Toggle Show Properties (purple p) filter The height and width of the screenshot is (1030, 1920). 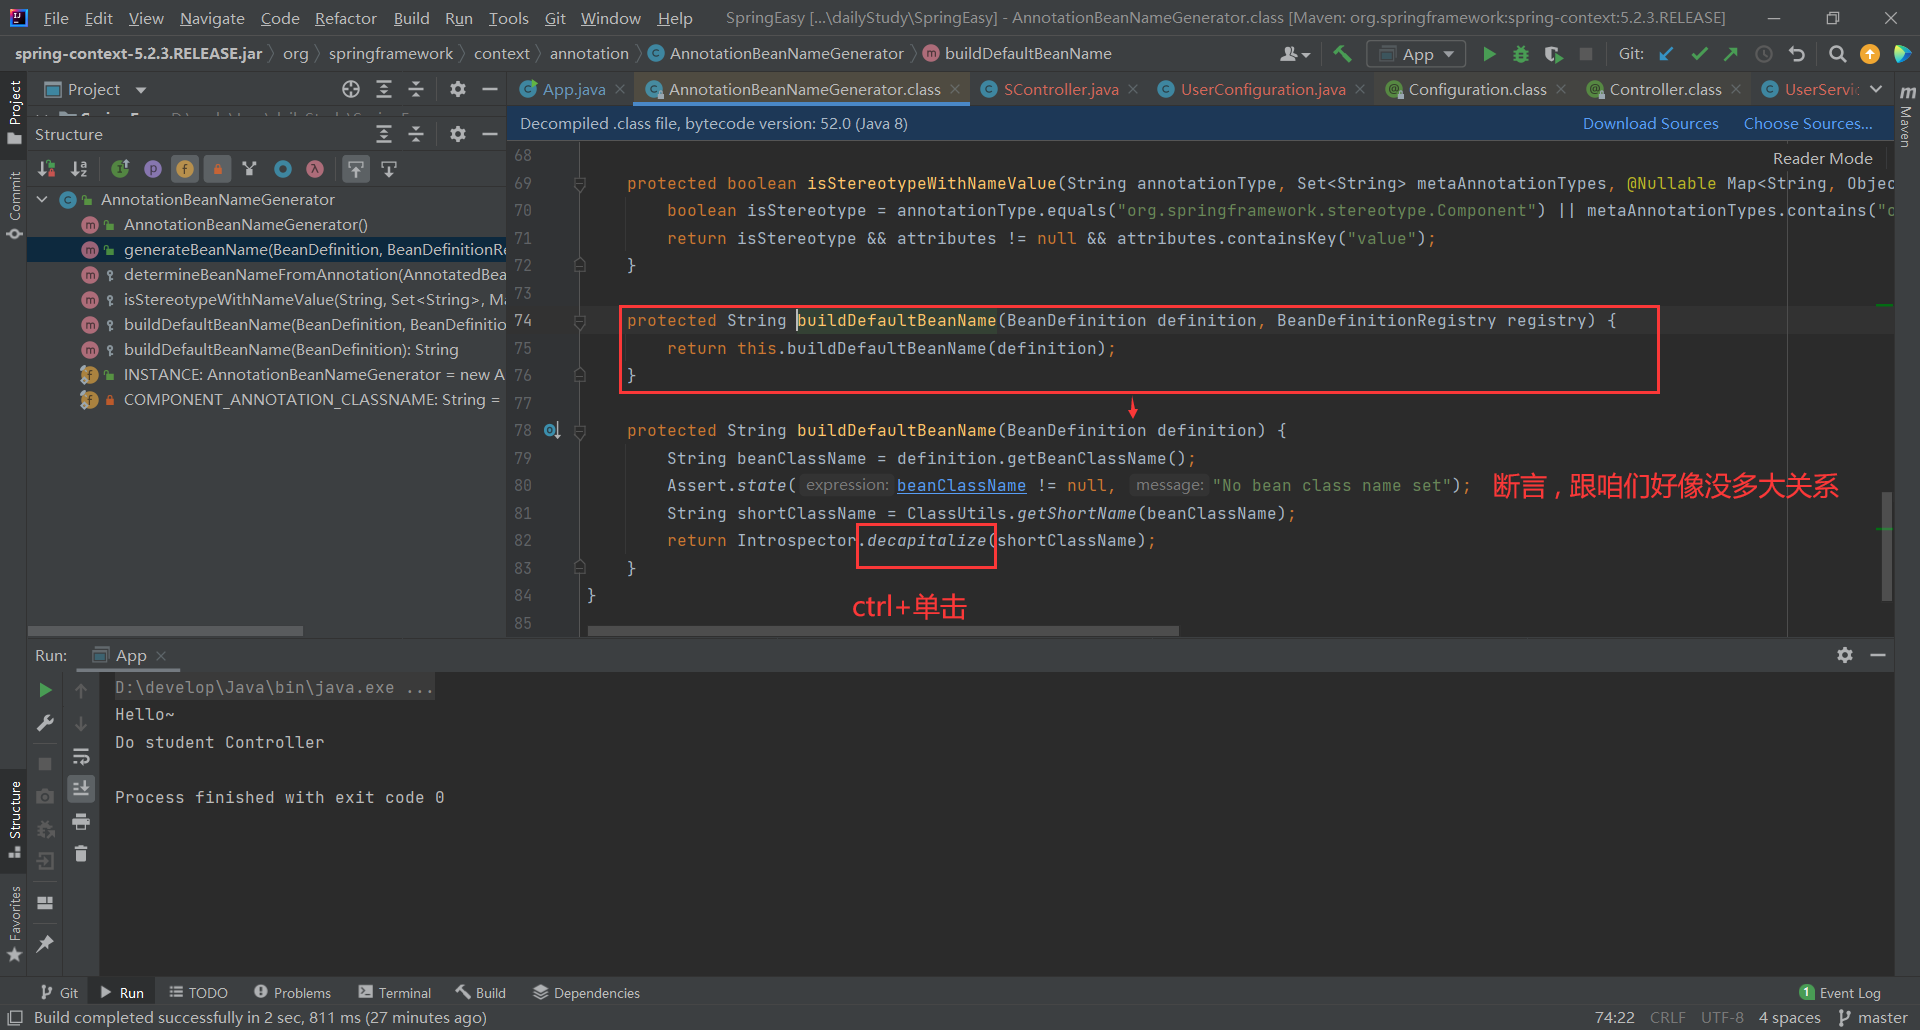click(x=153, y=169)
